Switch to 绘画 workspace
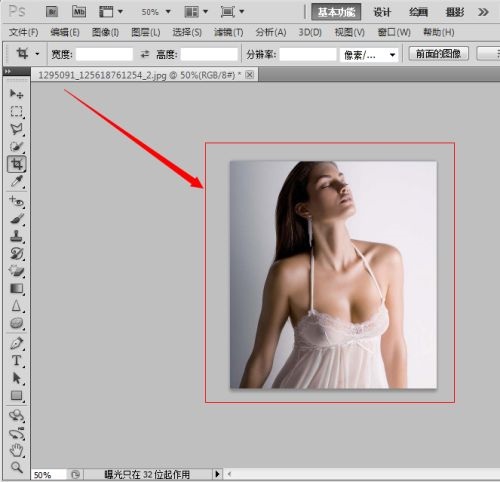This screenshot has width=500, height=482. 418,12
